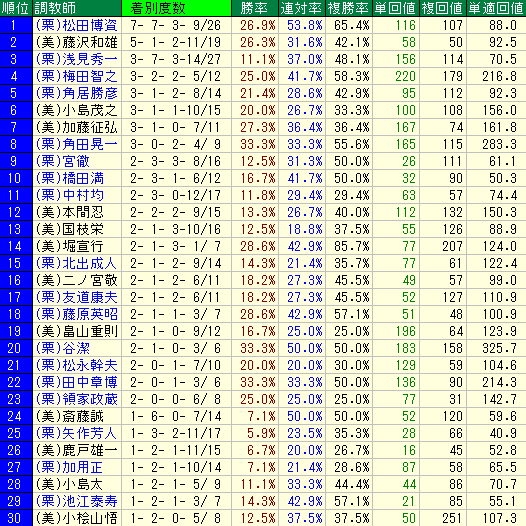Open trainer 友道康夫 link

click(x=77, y=297)
